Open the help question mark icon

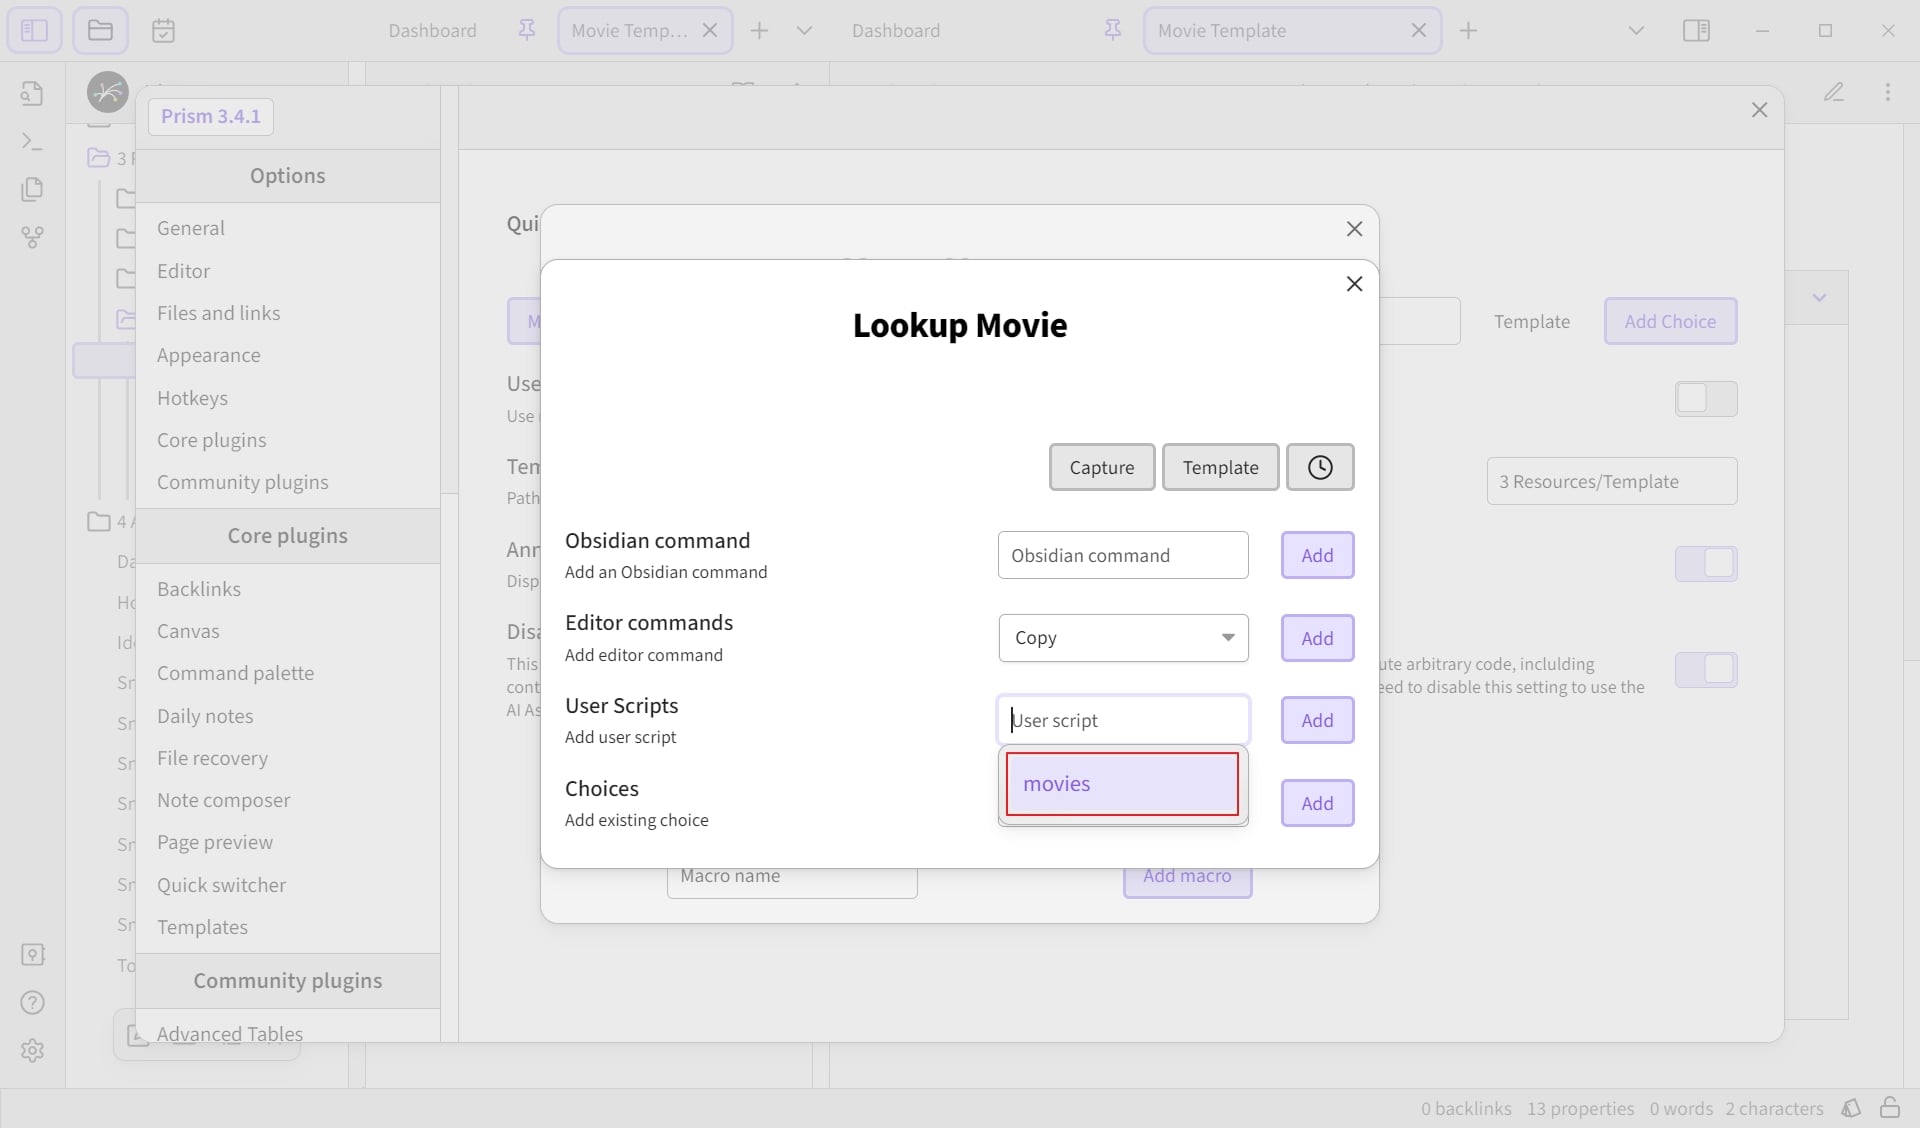(32, 1002)
